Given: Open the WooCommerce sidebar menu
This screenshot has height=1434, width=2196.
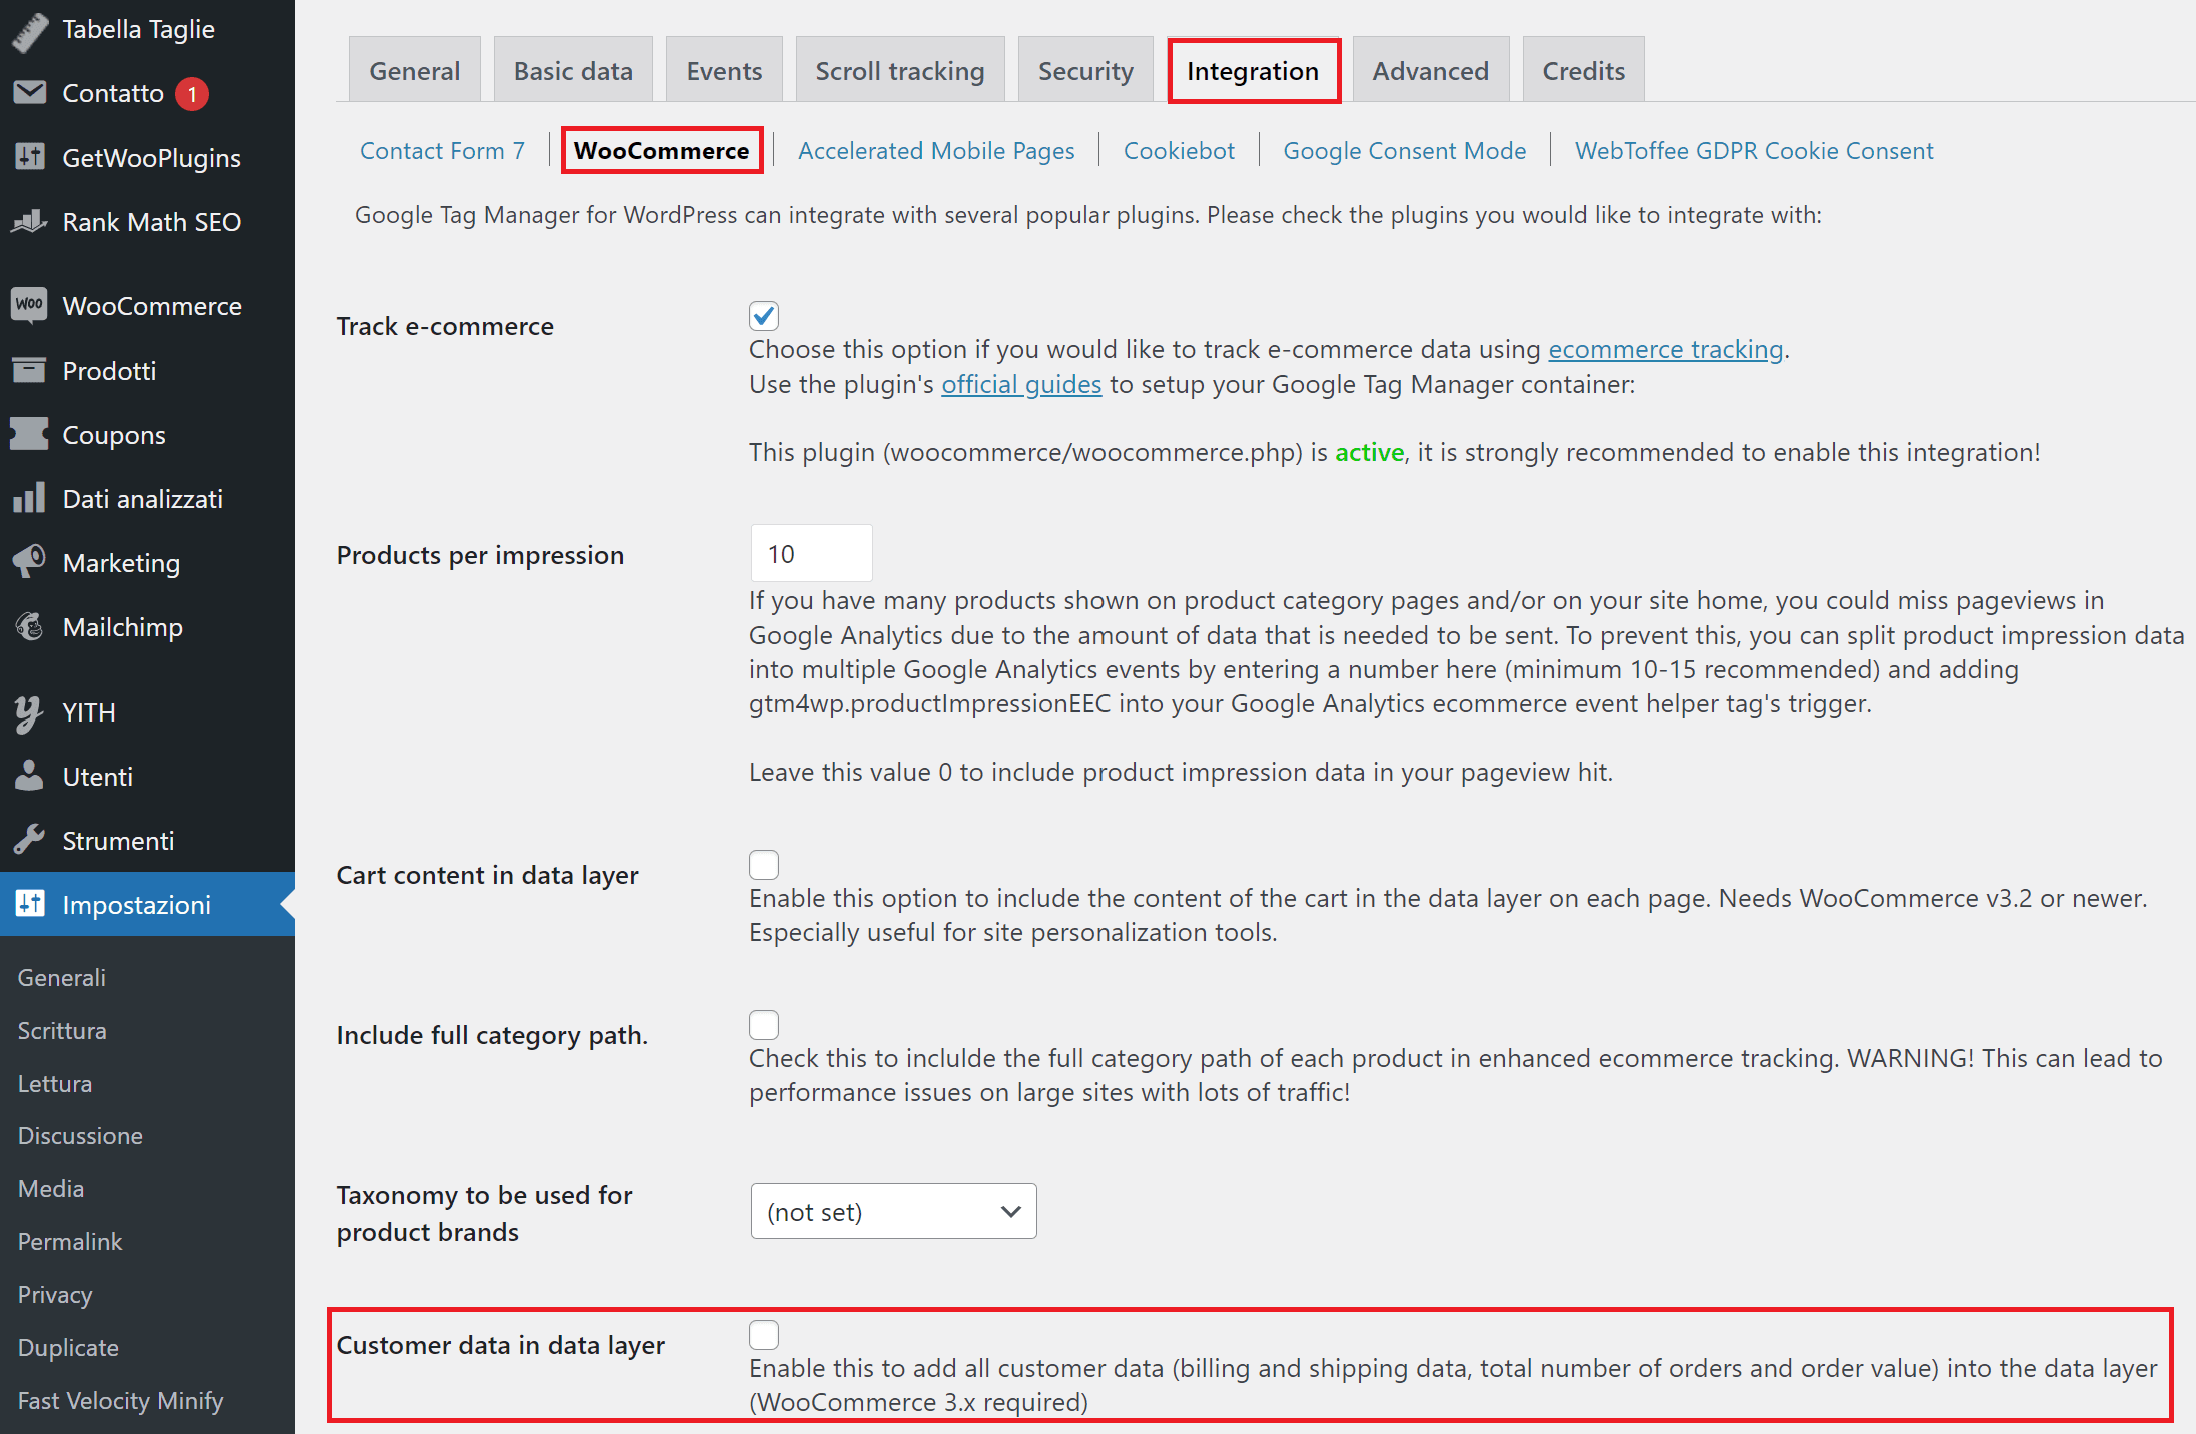Looking at the screenshot, I should pyautogui.click(x=148, y=305).
